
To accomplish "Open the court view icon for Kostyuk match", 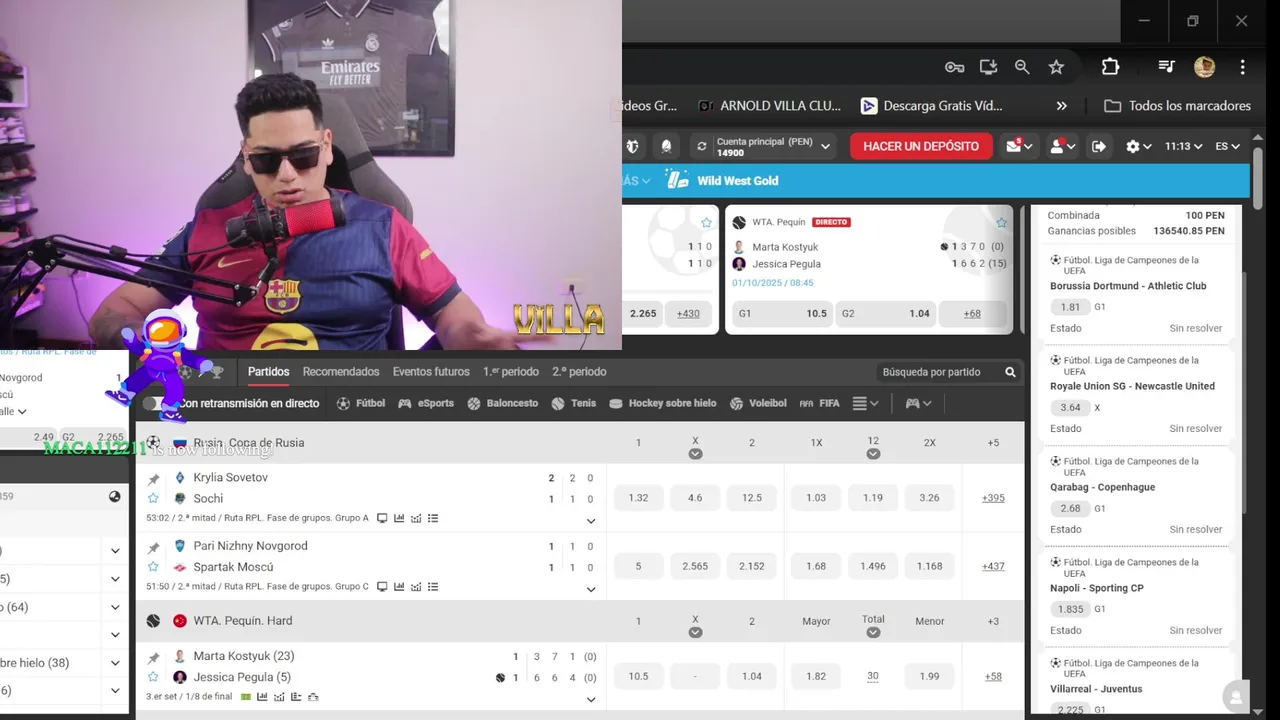I will click(x=246, y=696).
